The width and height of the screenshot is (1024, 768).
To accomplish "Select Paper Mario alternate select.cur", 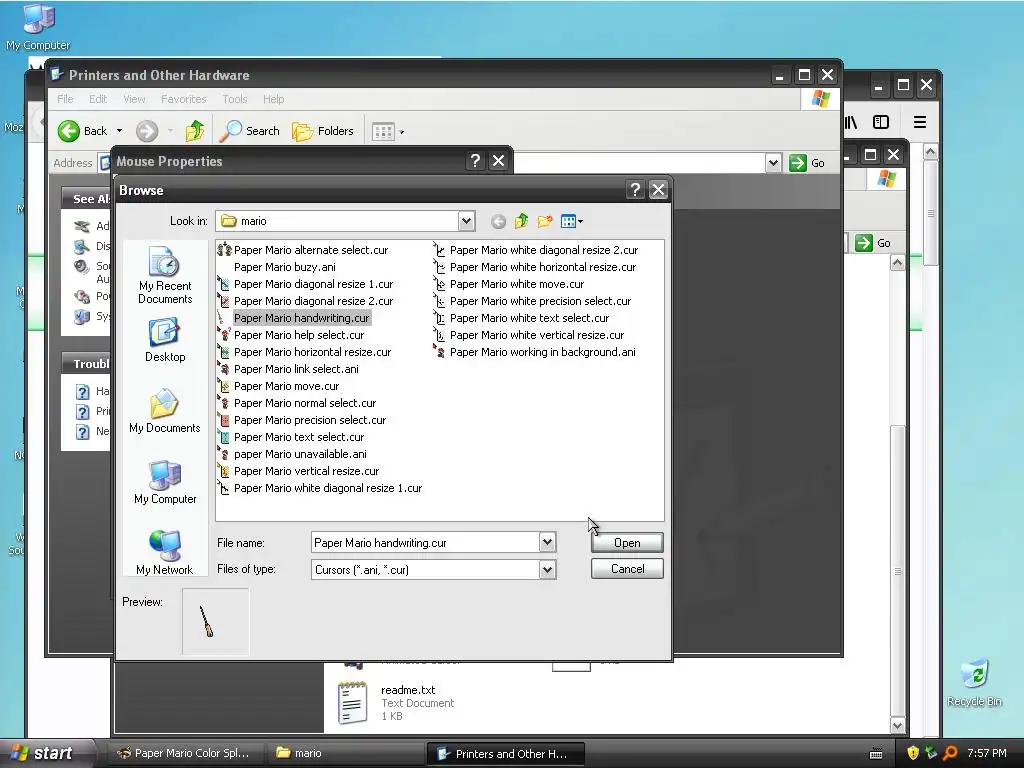I will (x=303, y=250).
